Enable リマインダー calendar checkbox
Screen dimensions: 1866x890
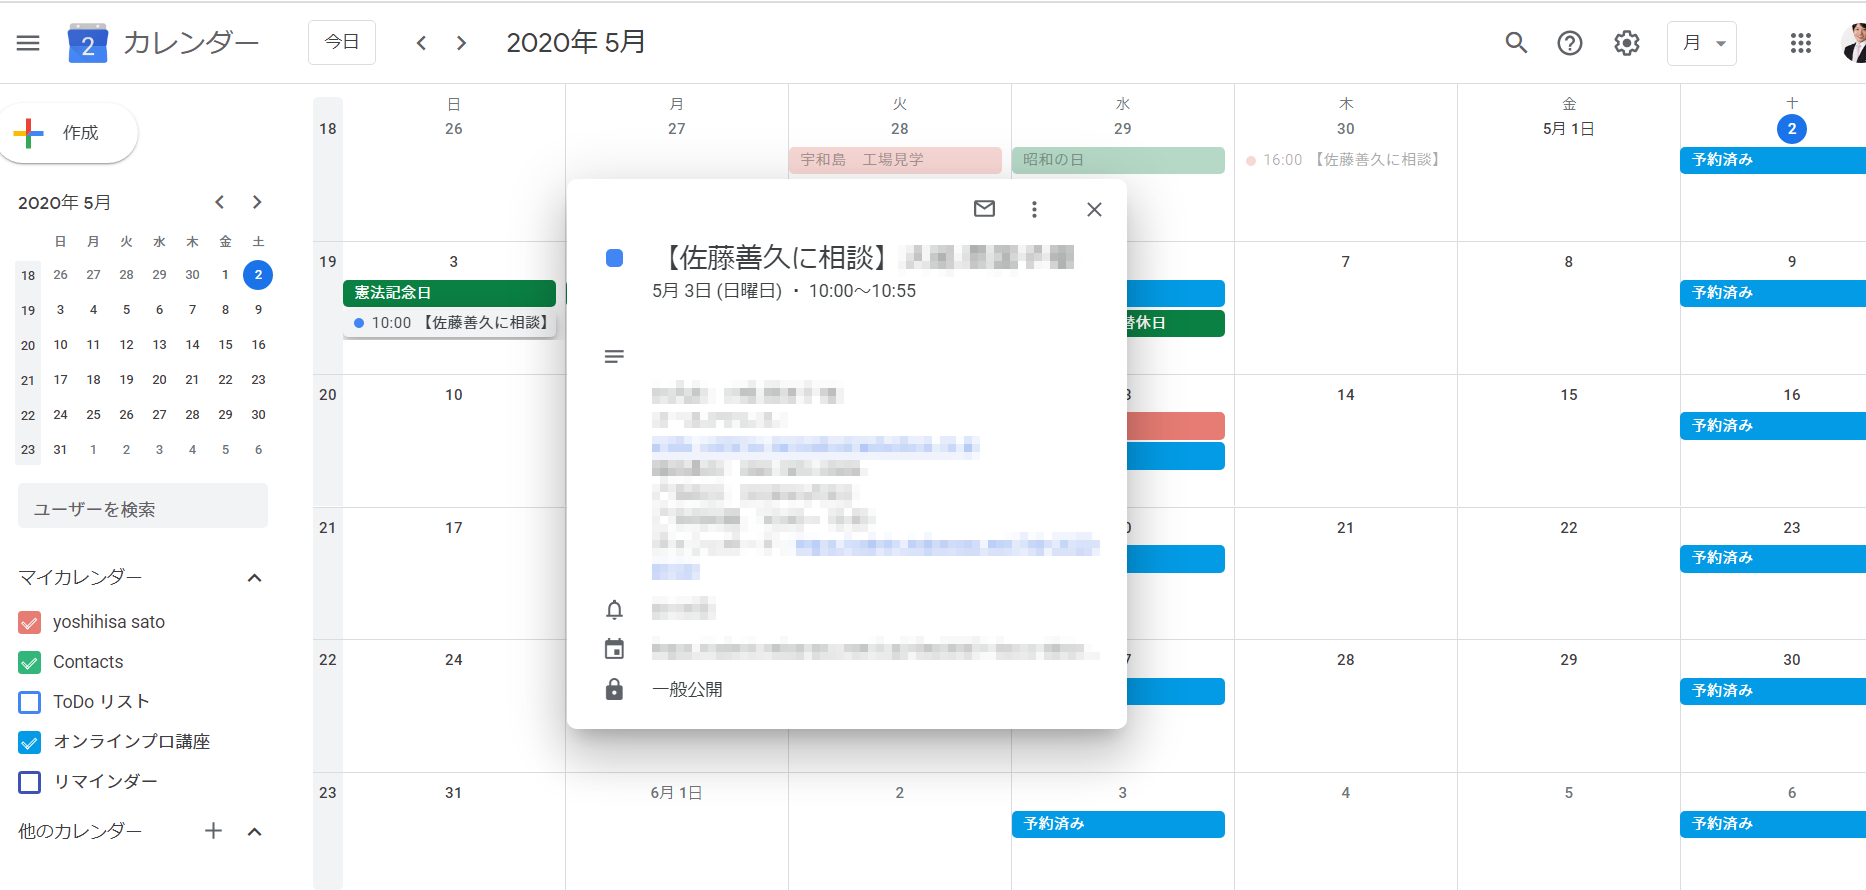click(30, 782)
